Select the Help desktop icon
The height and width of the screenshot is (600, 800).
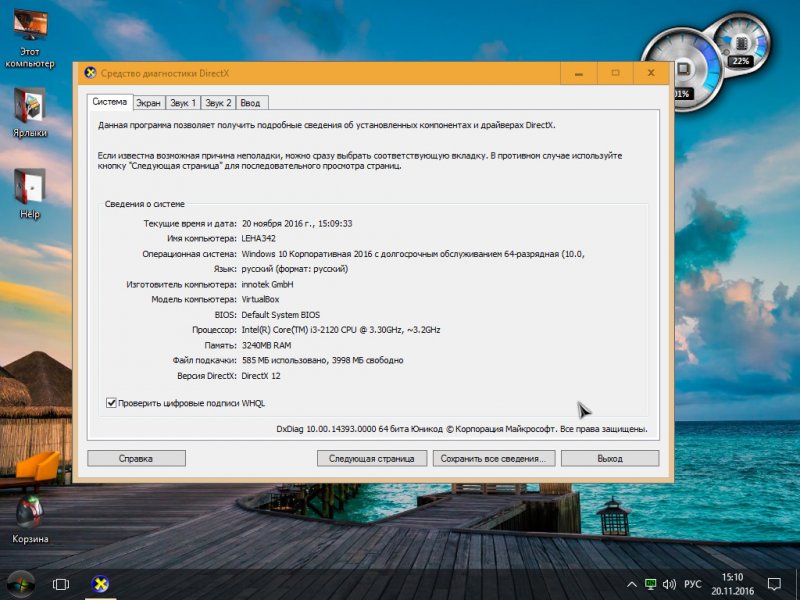(x=30, y=194)
